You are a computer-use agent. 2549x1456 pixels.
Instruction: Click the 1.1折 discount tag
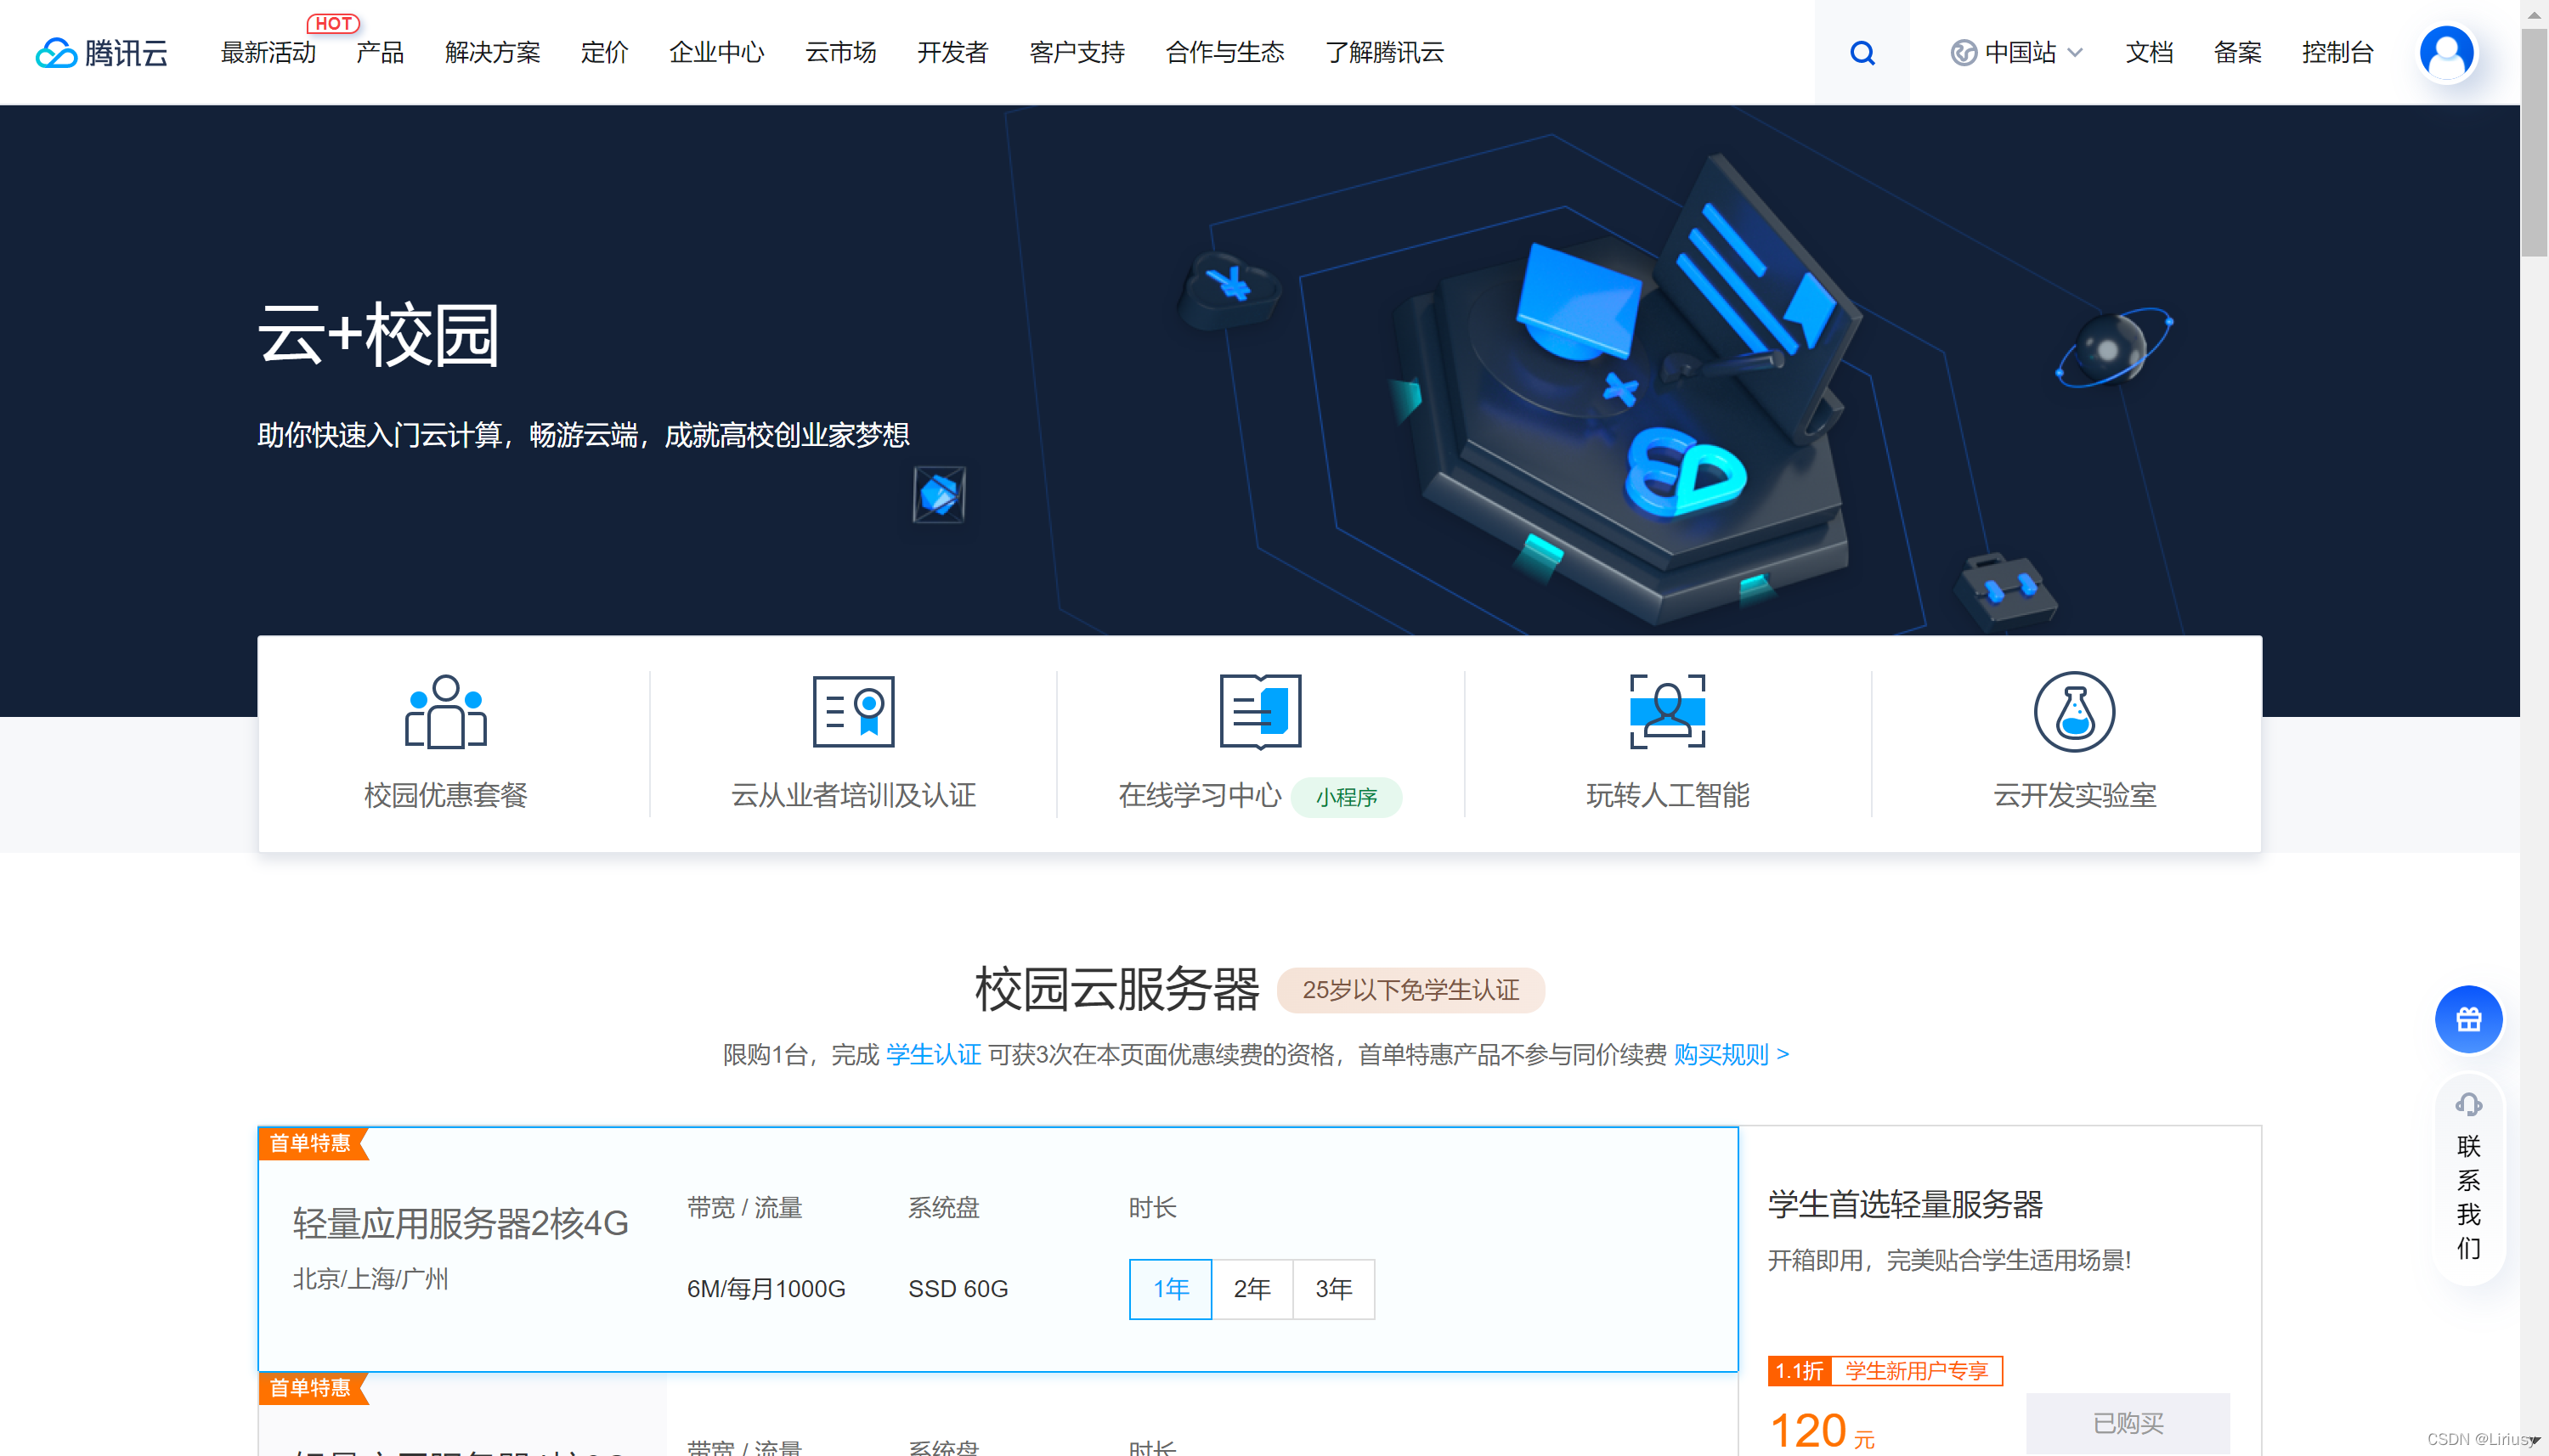(x=1799, y=1370)
